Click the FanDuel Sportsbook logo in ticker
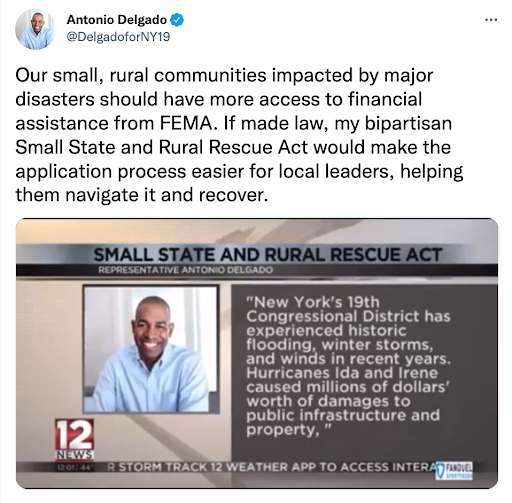This screenshot has width=512, height=503. coord(454,471)
